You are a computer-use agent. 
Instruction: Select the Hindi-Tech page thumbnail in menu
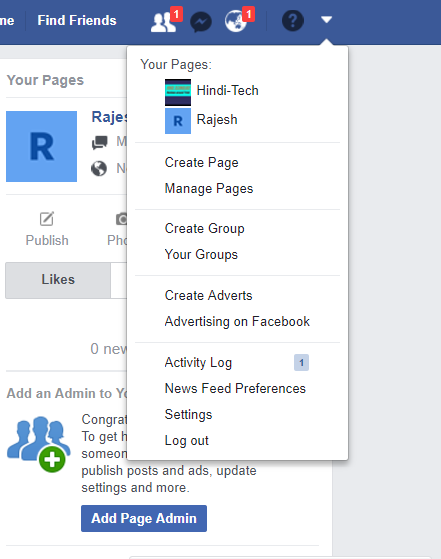tap(178, 92)
